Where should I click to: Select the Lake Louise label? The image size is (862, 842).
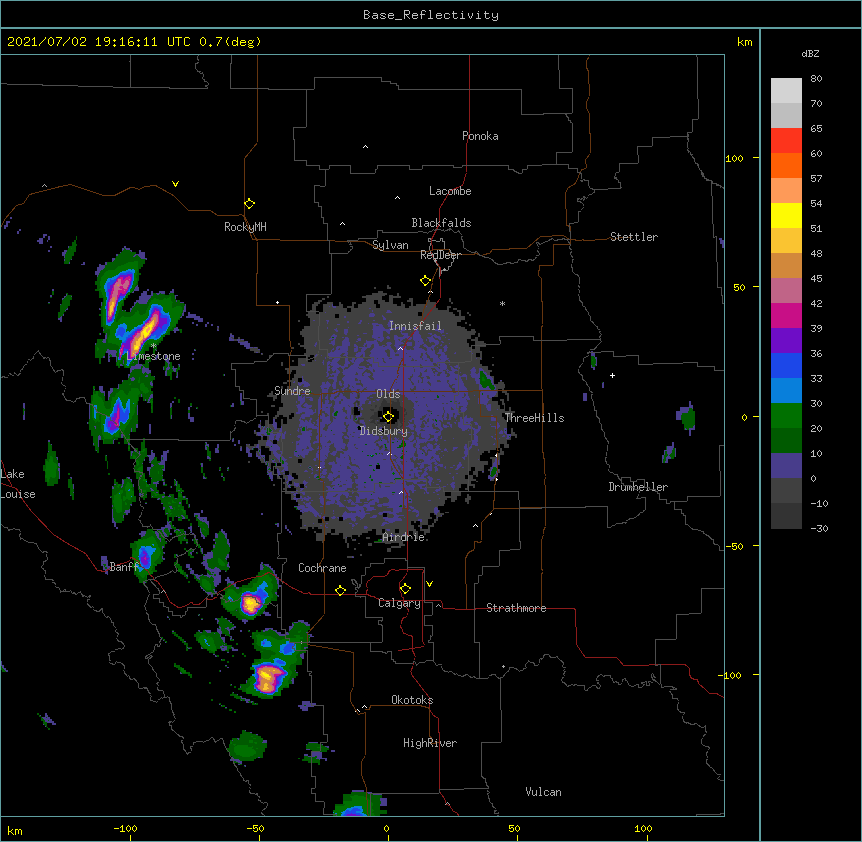[x=18, y=484]
